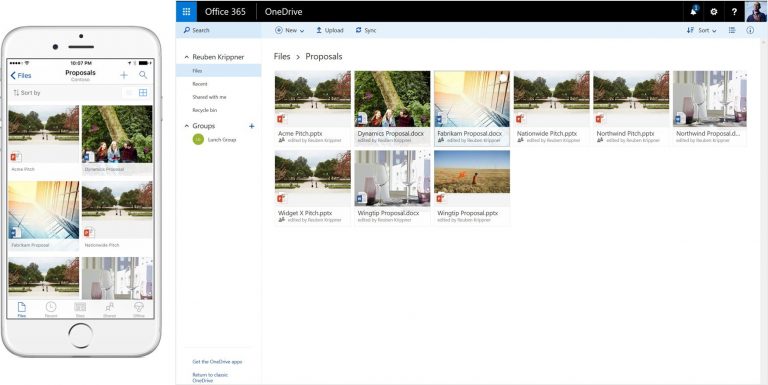Image resolution: width=768 pixels, height=385 pixels.
Task: Open the notifications bell icon
Action: [694, 11]
